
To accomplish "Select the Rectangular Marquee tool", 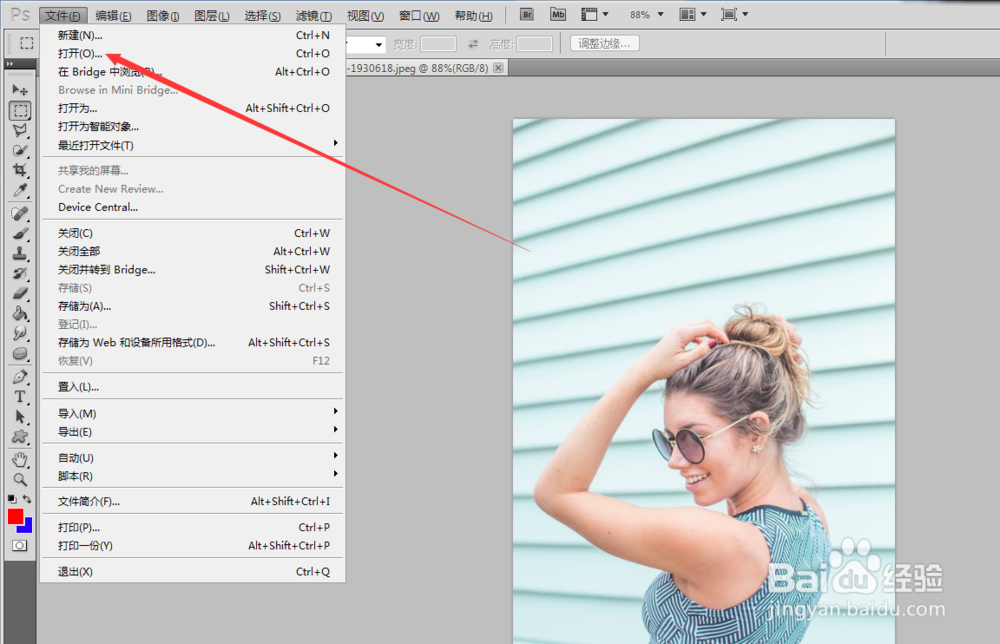I will 20,110.
